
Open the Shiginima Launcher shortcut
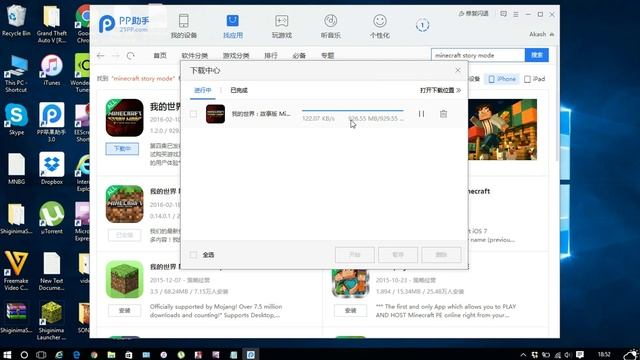tap(51, 320)
